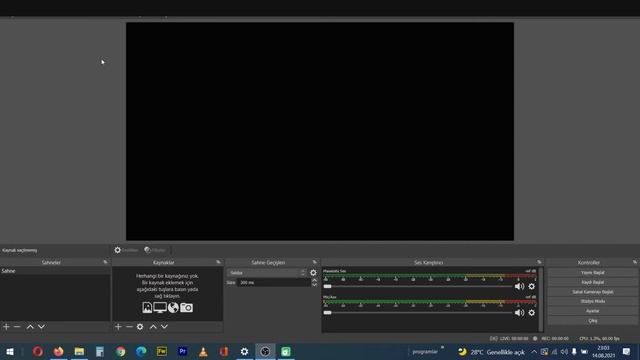Open Windows Settings gear in the taskbar

coord(244,351)
